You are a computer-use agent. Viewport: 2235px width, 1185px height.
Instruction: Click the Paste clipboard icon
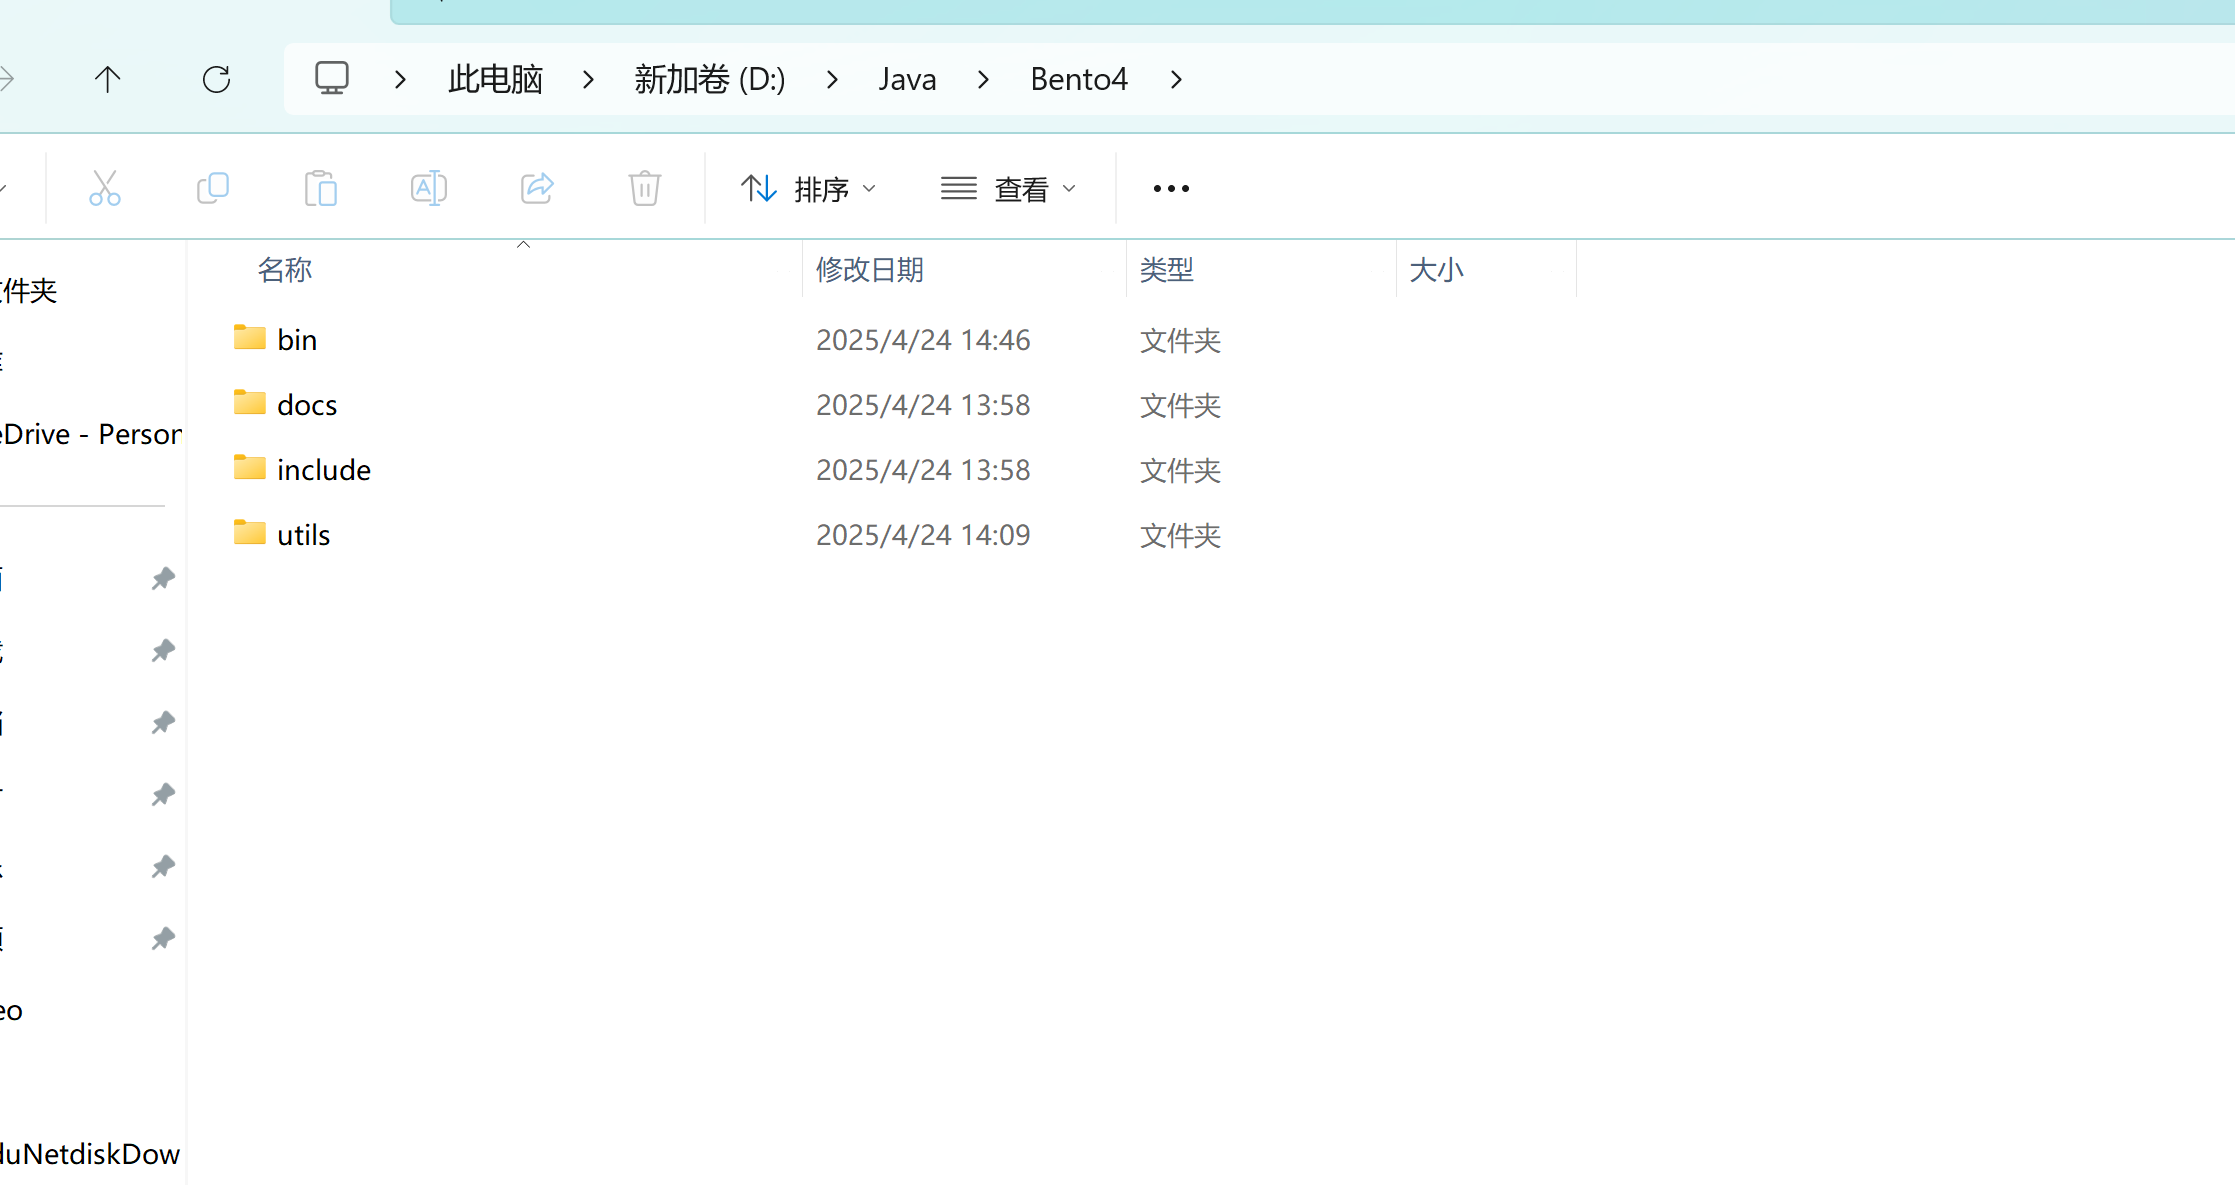coord(321,188)
